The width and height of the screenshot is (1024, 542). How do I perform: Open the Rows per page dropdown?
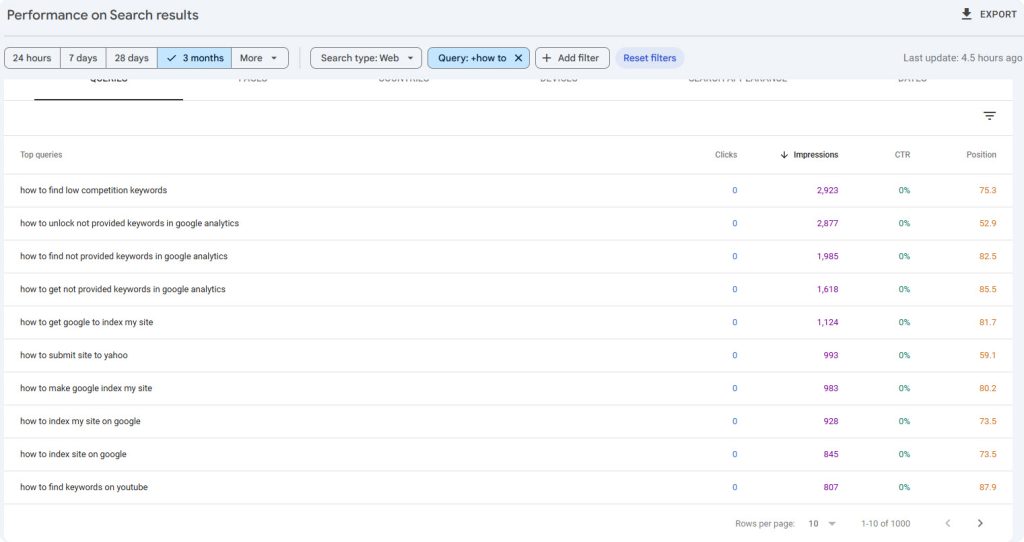[x=822, y=523]
